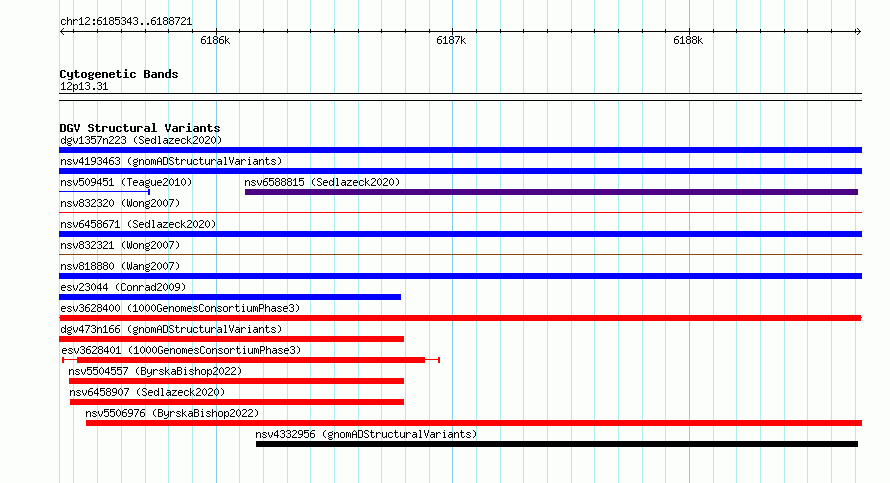Image resolution: width=890 pixels, height=483 pixels.
Task: Open nsv5504557 (ByrskaBishop2022) variant label
Action: tap(155, 371)
